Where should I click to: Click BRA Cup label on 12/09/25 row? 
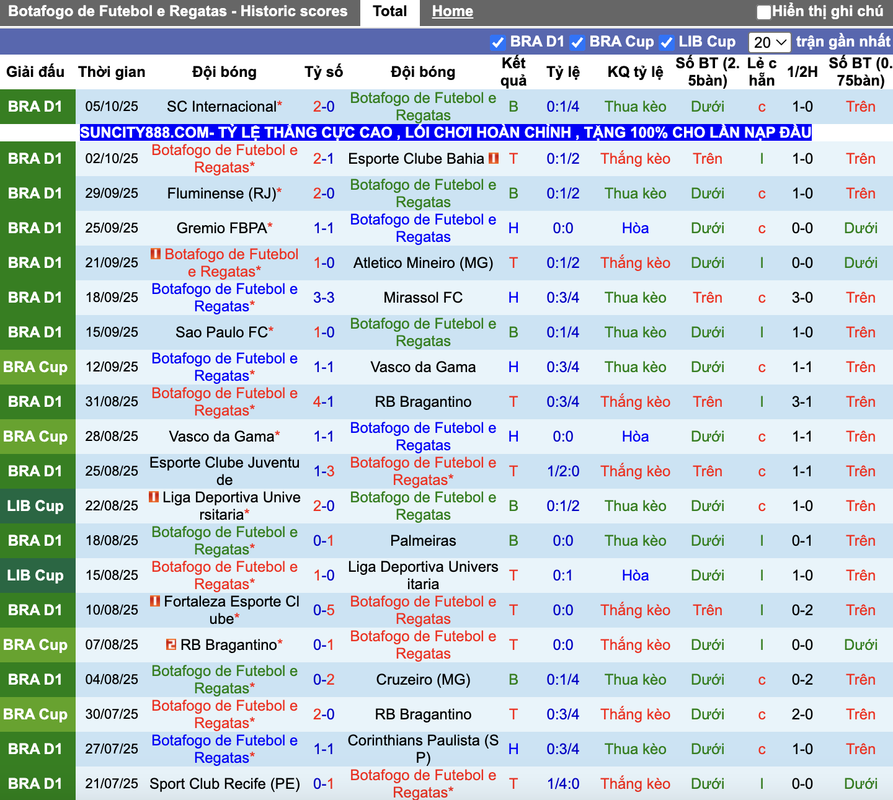pos(35,367)
